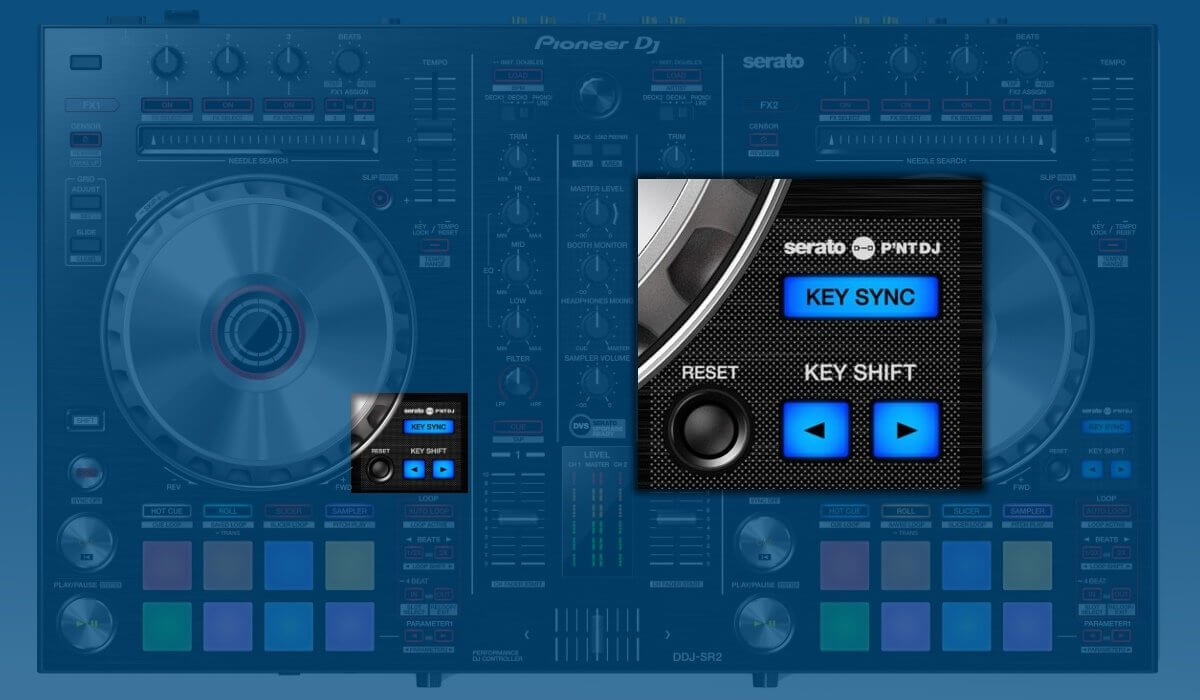Tap the top-left performance pad on left deck
This screenshot has height=700, width=1200.
166,565
